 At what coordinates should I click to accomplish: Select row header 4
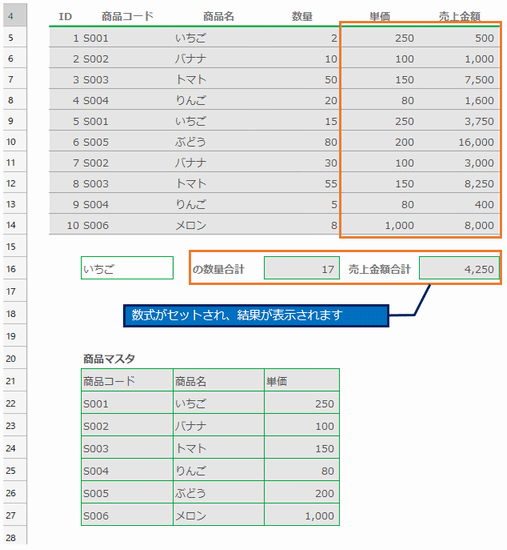pos(15,16)
